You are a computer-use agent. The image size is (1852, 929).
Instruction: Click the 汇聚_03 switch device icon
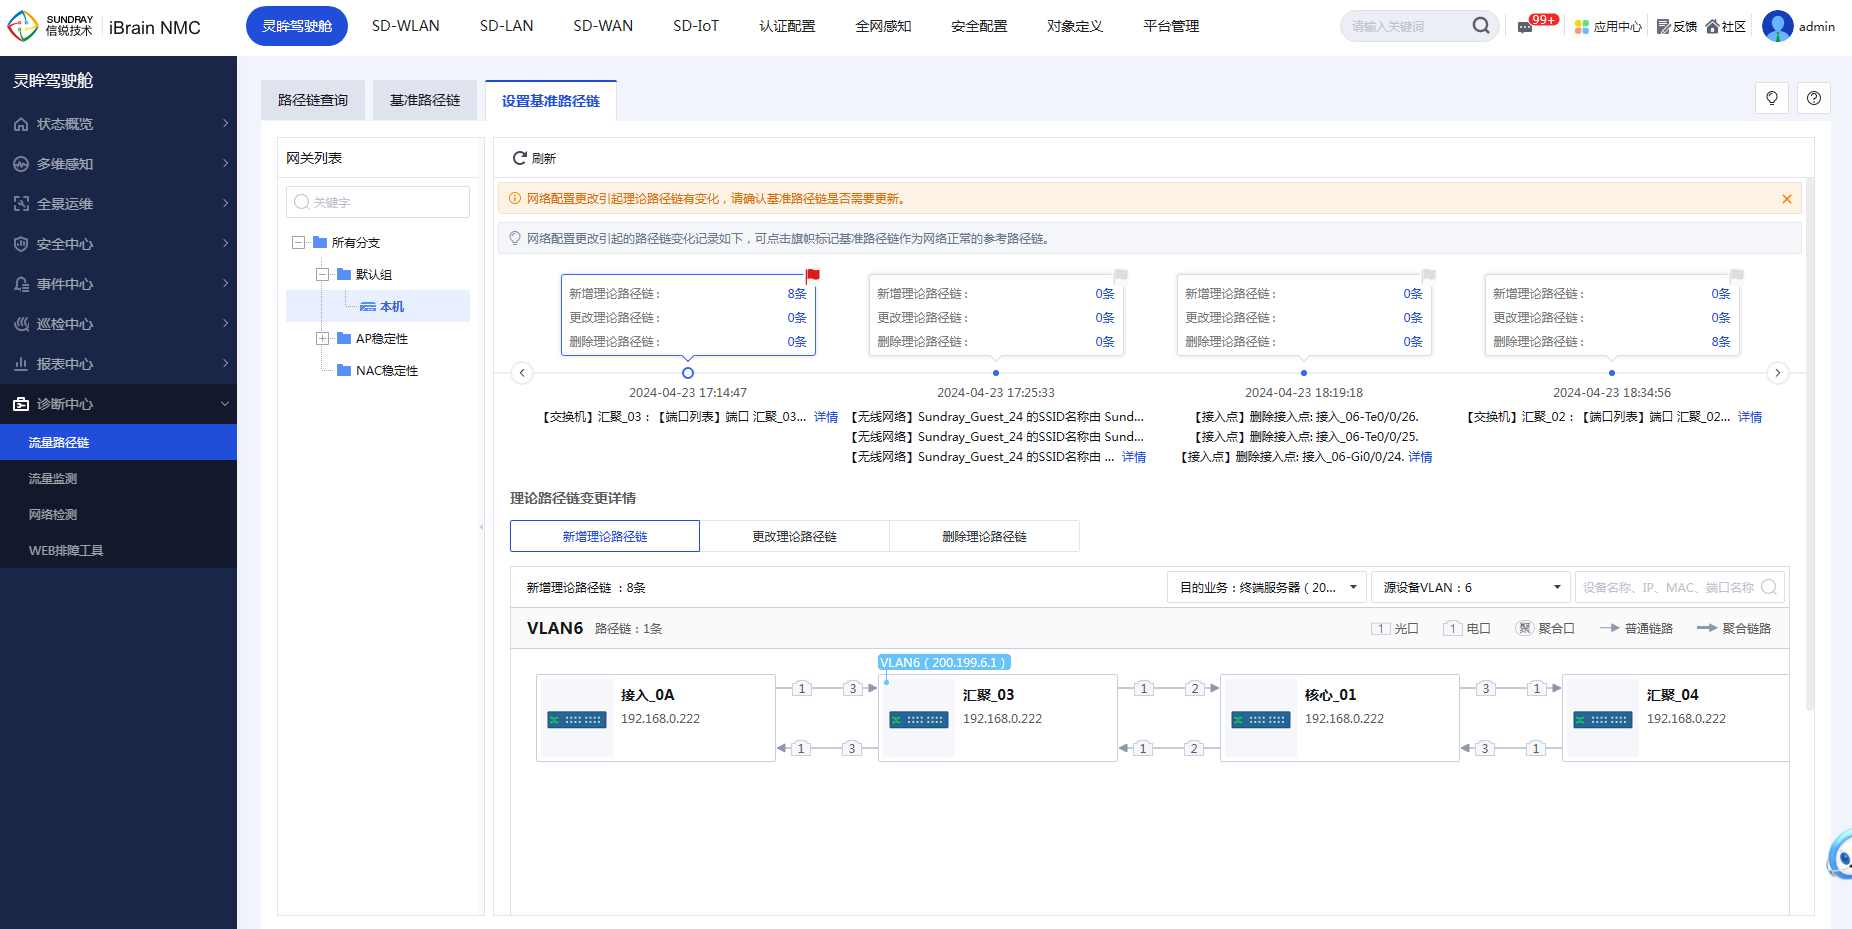pos(919,719)
